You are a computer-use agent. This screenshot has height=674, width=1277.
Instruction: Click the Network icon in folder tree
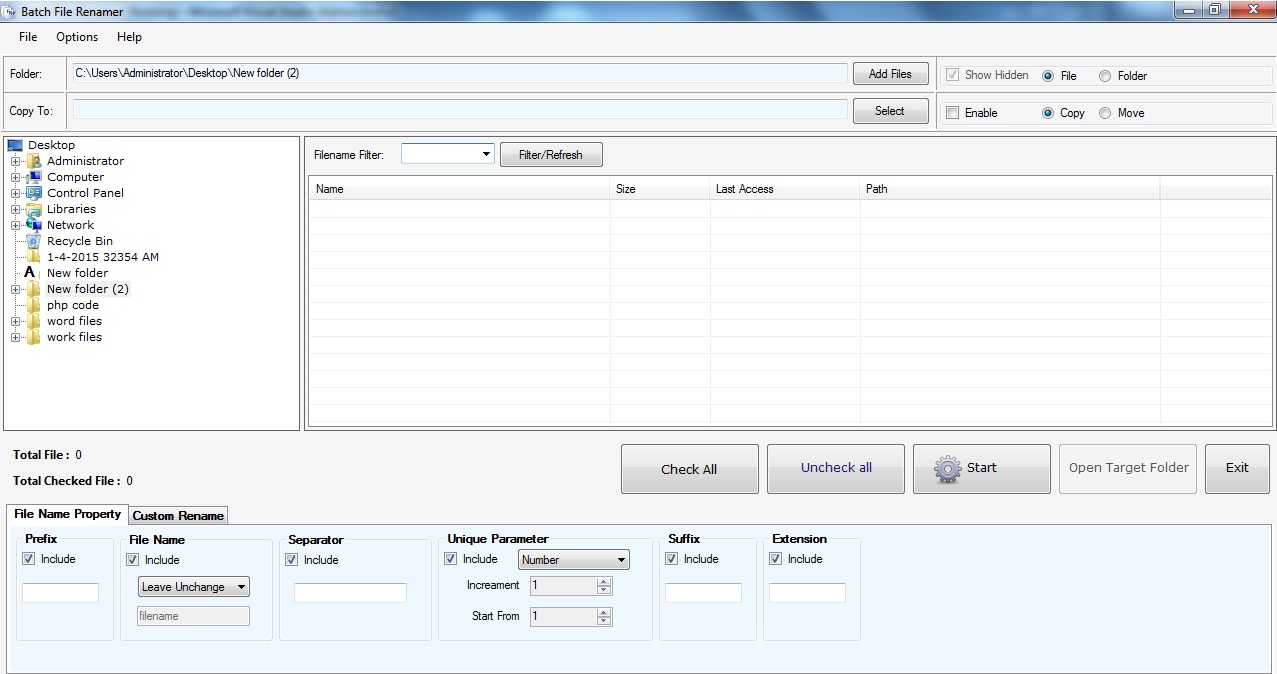(34, 225)
